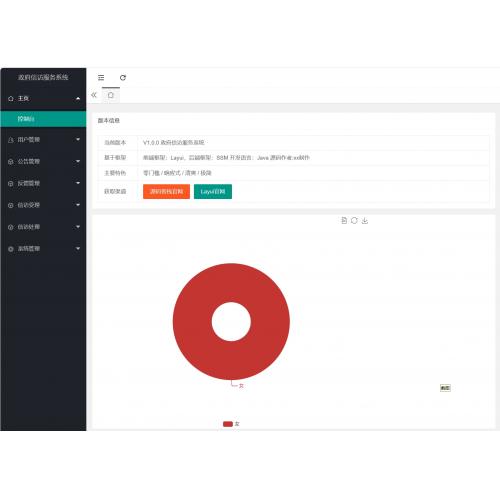
Task: Open the 信访处理 sidebar menu
Action: click(x=43, y=227)
